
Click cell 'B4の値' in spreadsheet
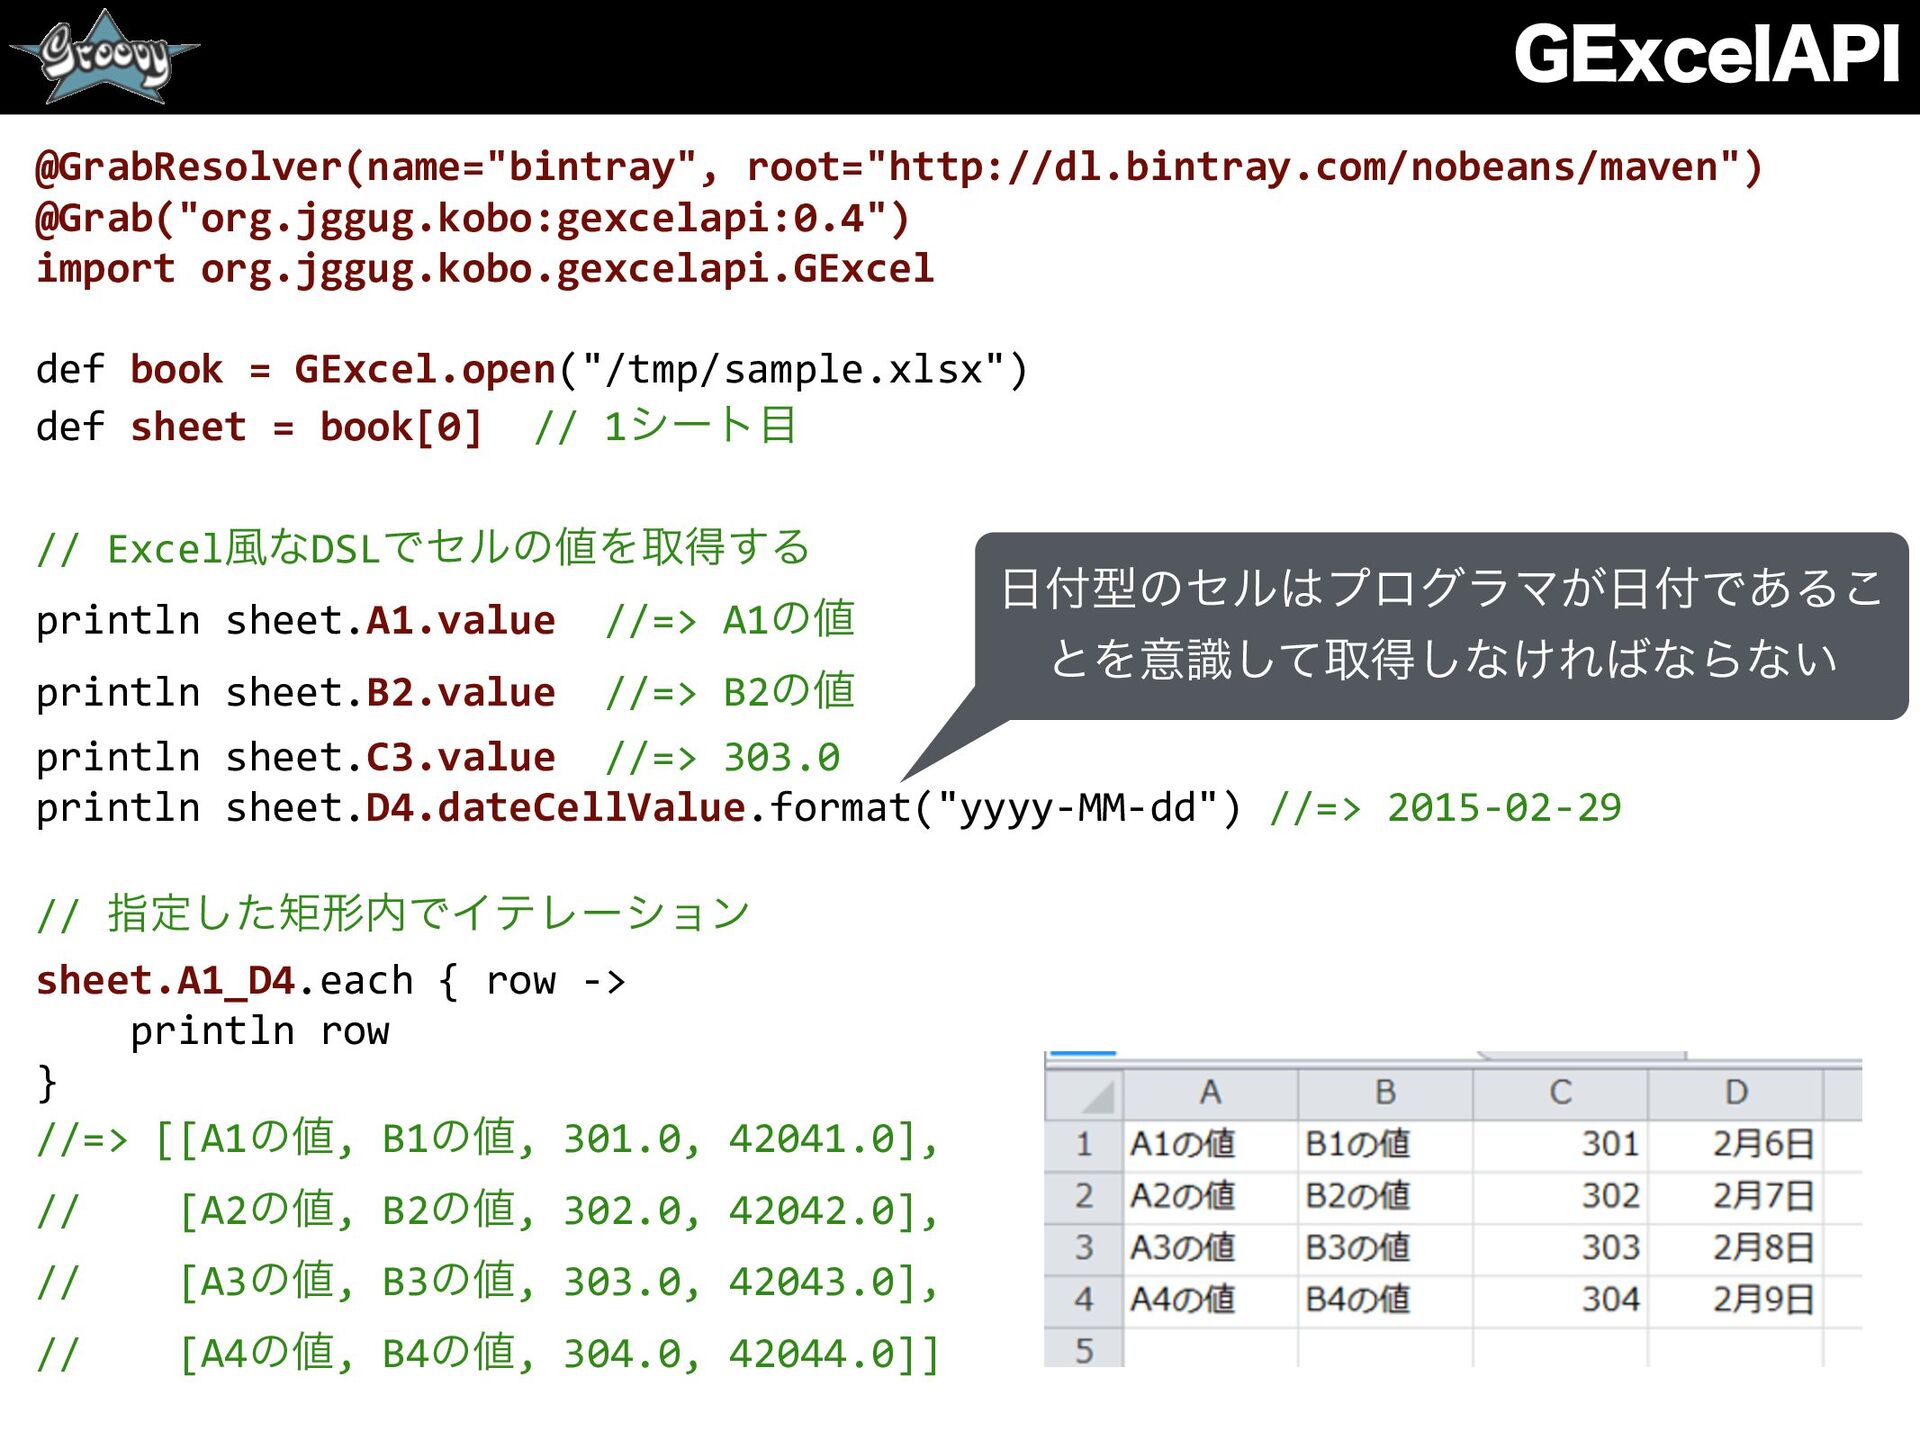1385,1301
